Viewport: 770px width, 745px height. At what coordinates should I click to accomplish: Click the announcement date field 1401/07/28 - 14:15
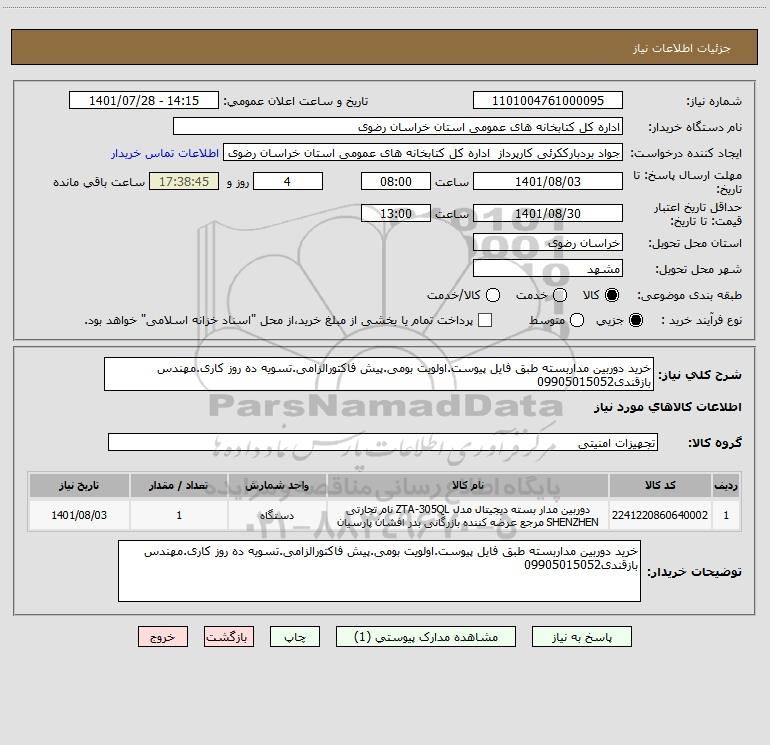point(144,101)
